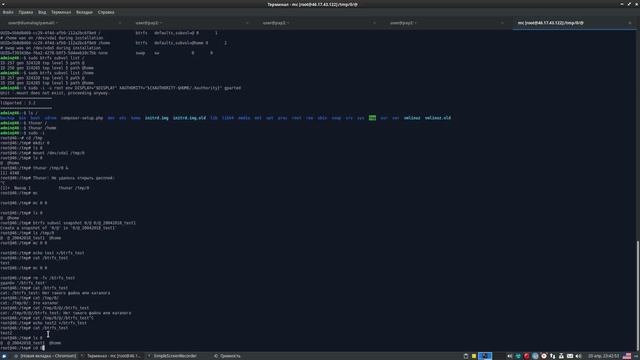Open the applications menu in the taskbar
This screenshot has height=360, width=640.
[4, 356]
